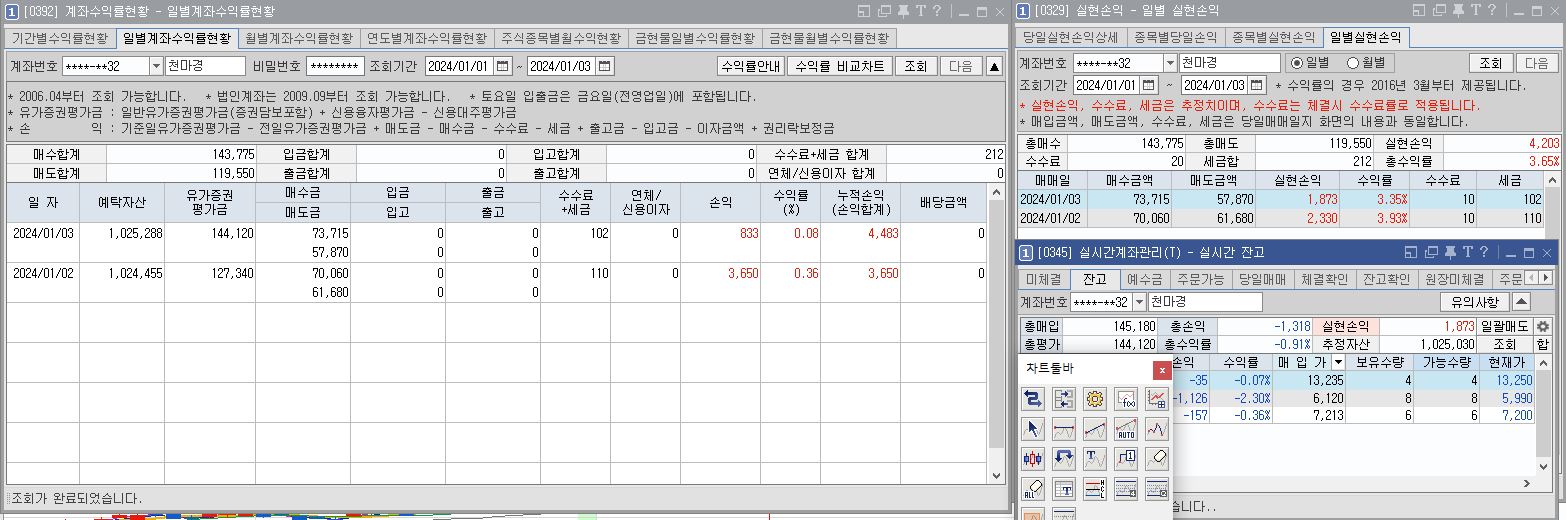Click the 비밀번호 password field
The height and width of the screenshot is (520, 1566).
tap(336, 66)
